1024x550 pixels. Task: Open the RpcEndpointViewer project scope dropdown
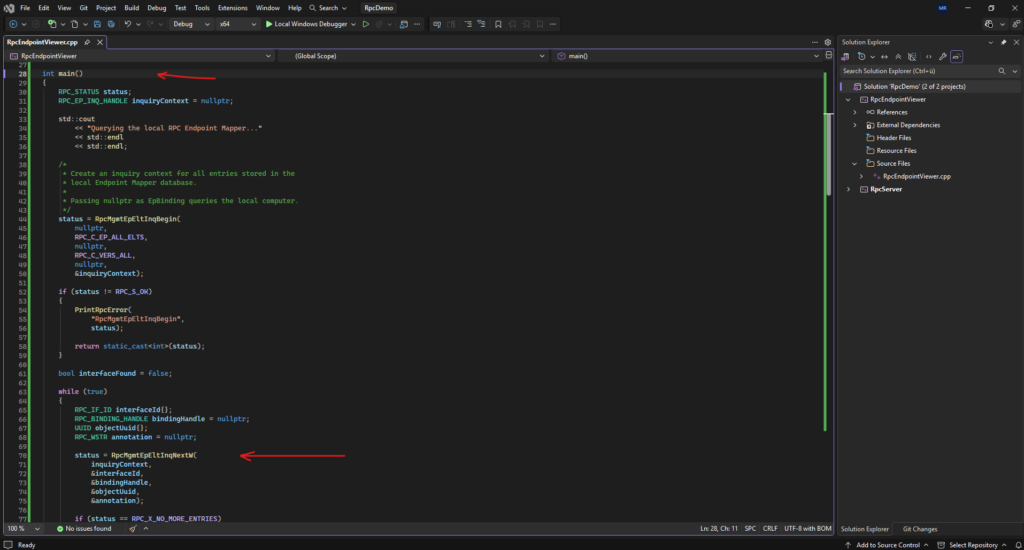point(141,56)
